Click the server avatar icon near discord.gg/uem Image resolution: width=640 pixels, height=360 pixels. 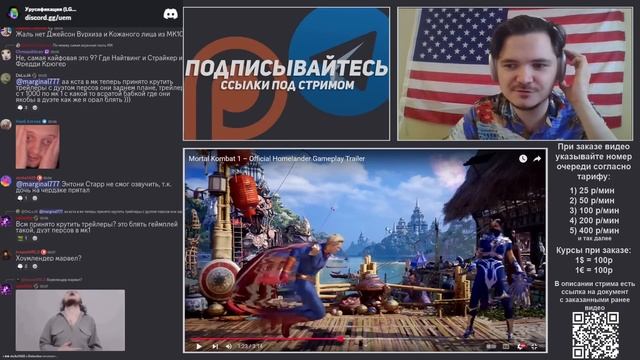point(14,13)
